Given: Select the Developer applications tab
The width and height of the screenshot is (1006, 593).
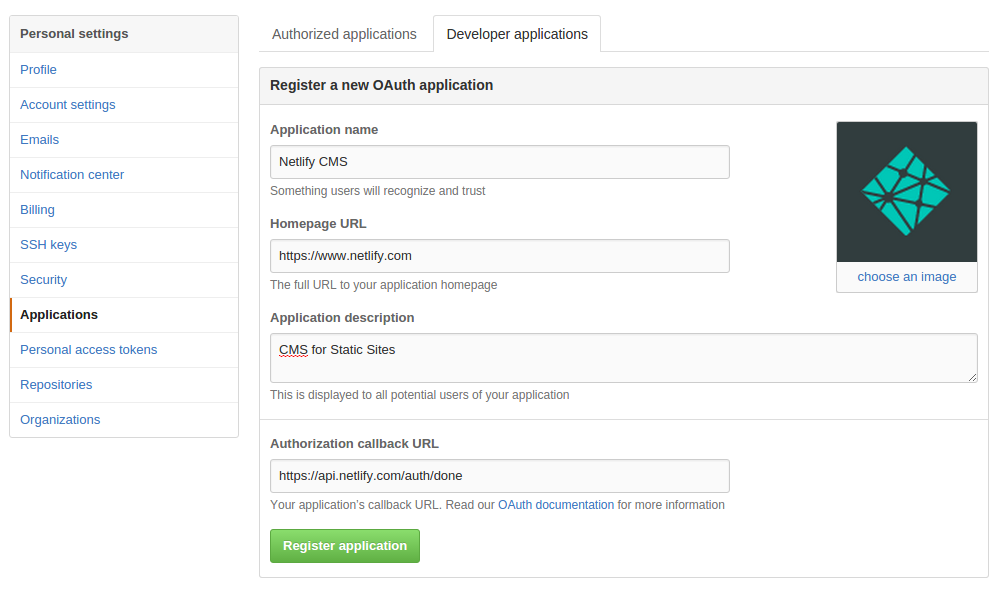Looking at the screenshot, I should click(517, 33).
